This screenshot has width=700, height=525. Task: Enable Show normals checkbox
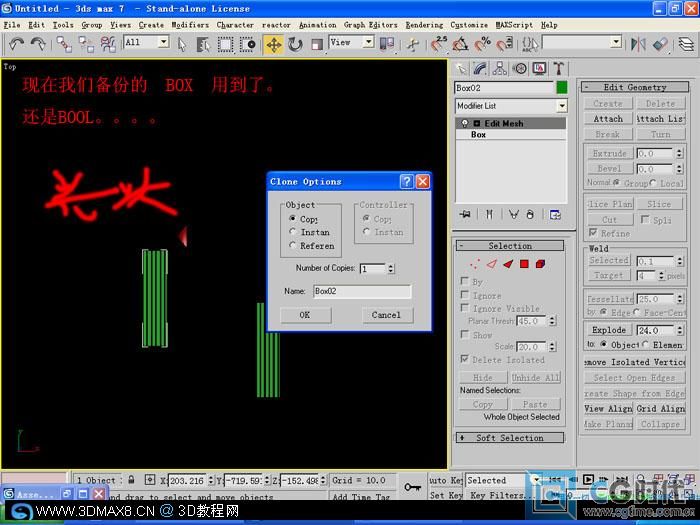point(465,334)
